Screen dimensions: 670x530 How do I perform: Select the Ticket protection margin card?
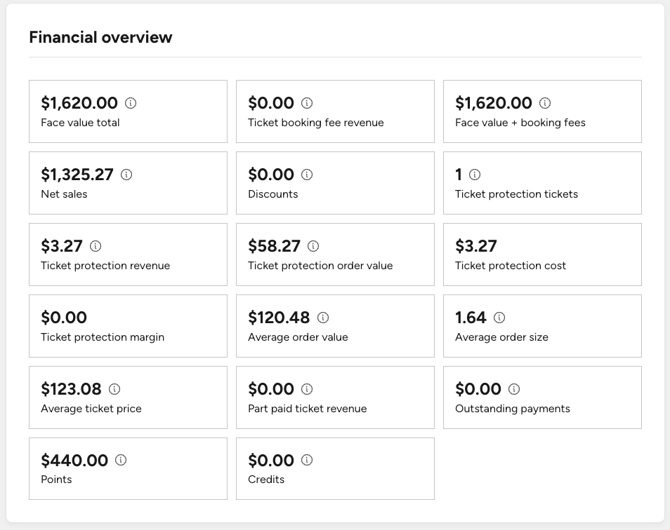pyautogui.click(x=128, y=326)
